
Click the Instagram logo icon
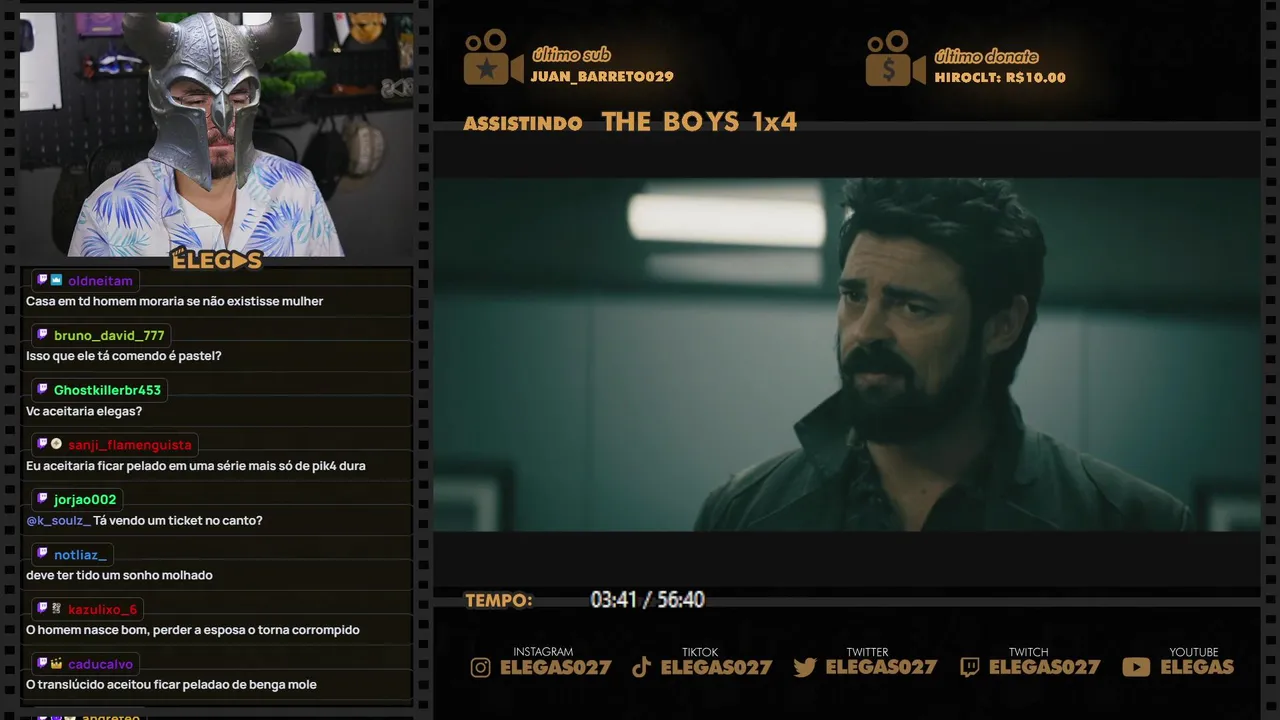(481, 668)
